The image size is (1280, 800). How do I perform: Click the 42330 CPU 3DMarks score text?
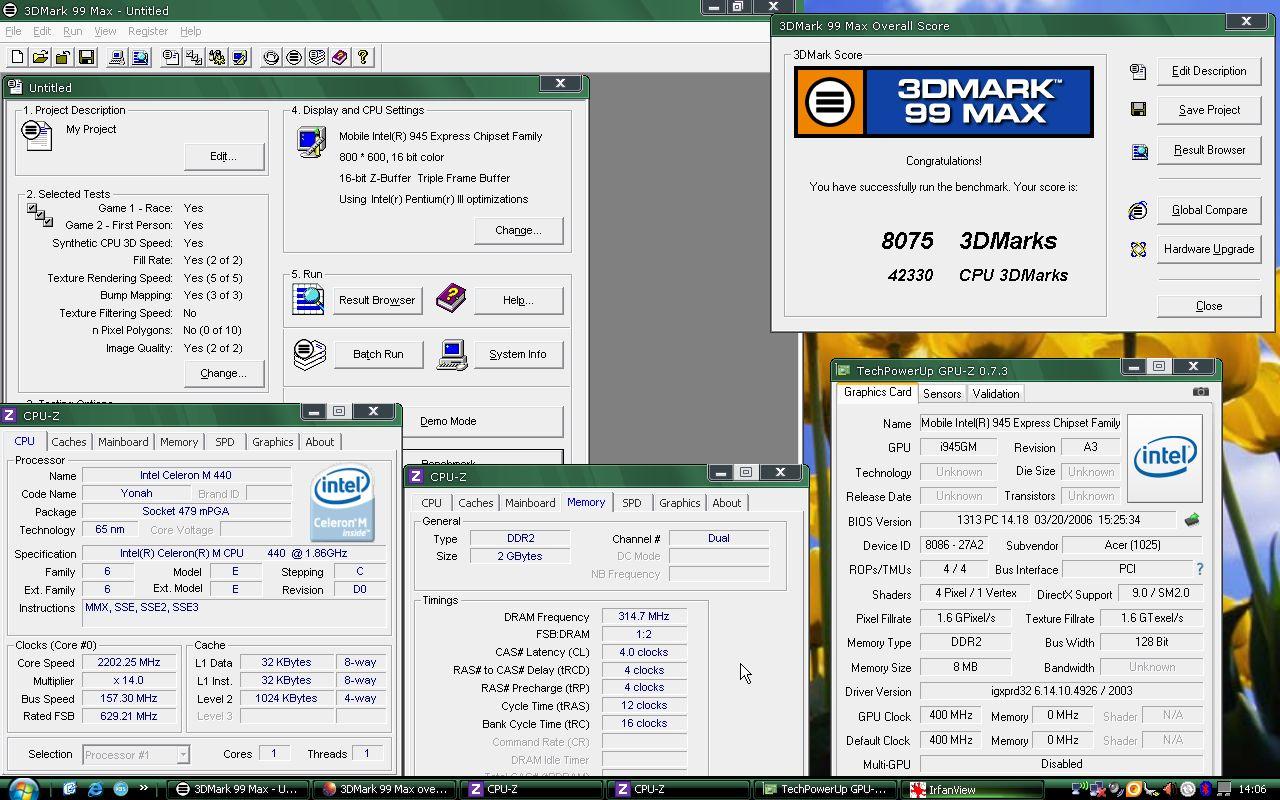pyautogui.click(x=977, y=275)
